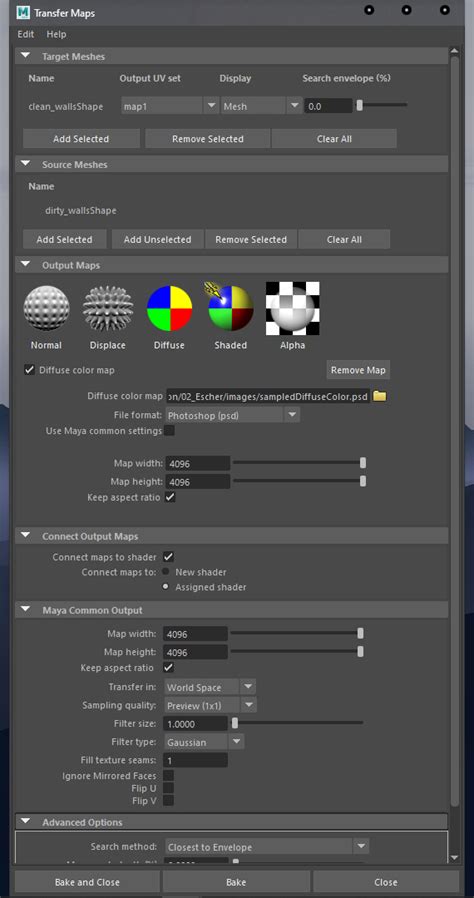The width and height of the screenshot is (474, 898).
Task: Open the Edit menu
Action: pyautogui.click(x=26, y=34)
